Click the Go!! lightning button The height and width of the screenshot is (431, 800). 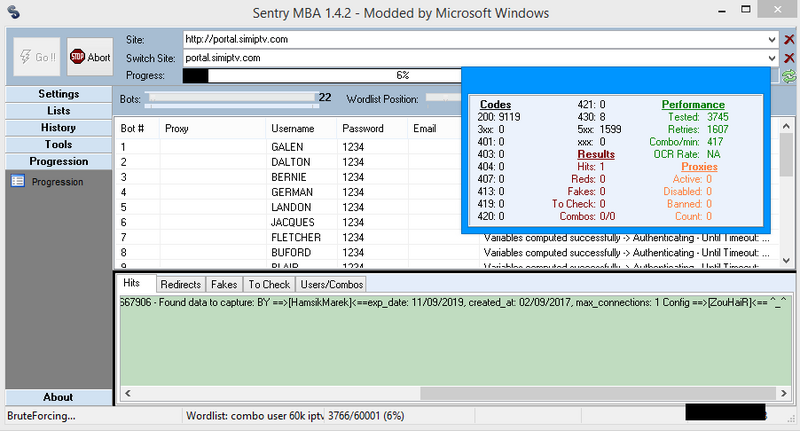(x=37, y=57)
